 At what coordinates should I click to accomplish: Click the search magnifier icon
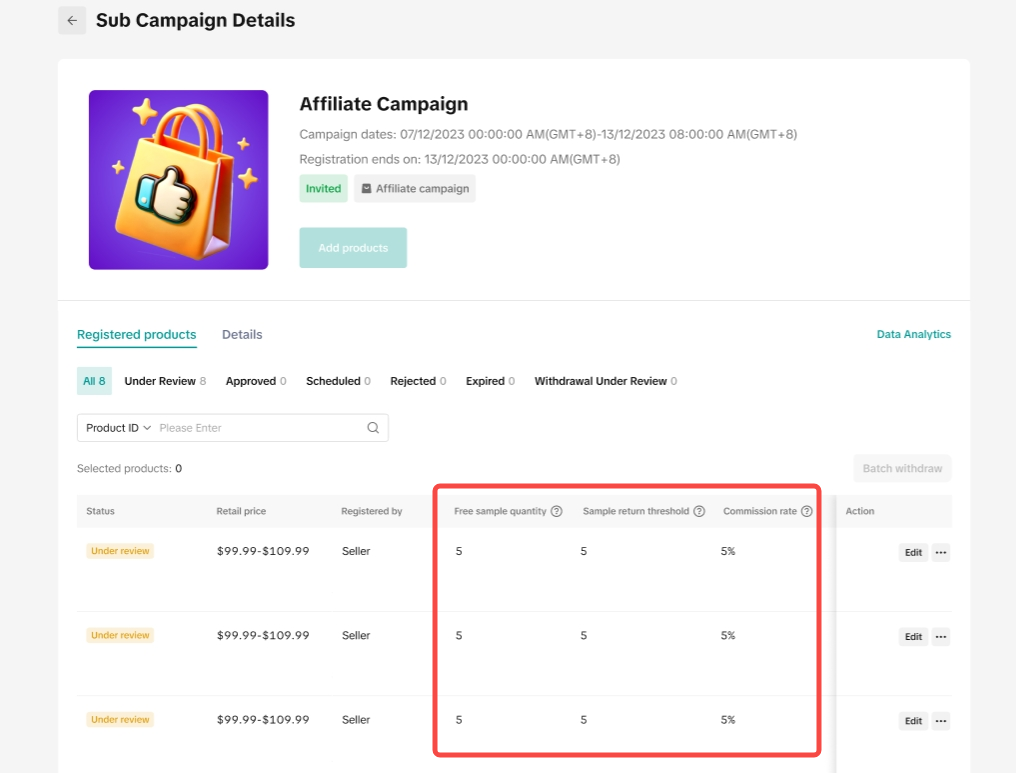[x=373, y=428]
